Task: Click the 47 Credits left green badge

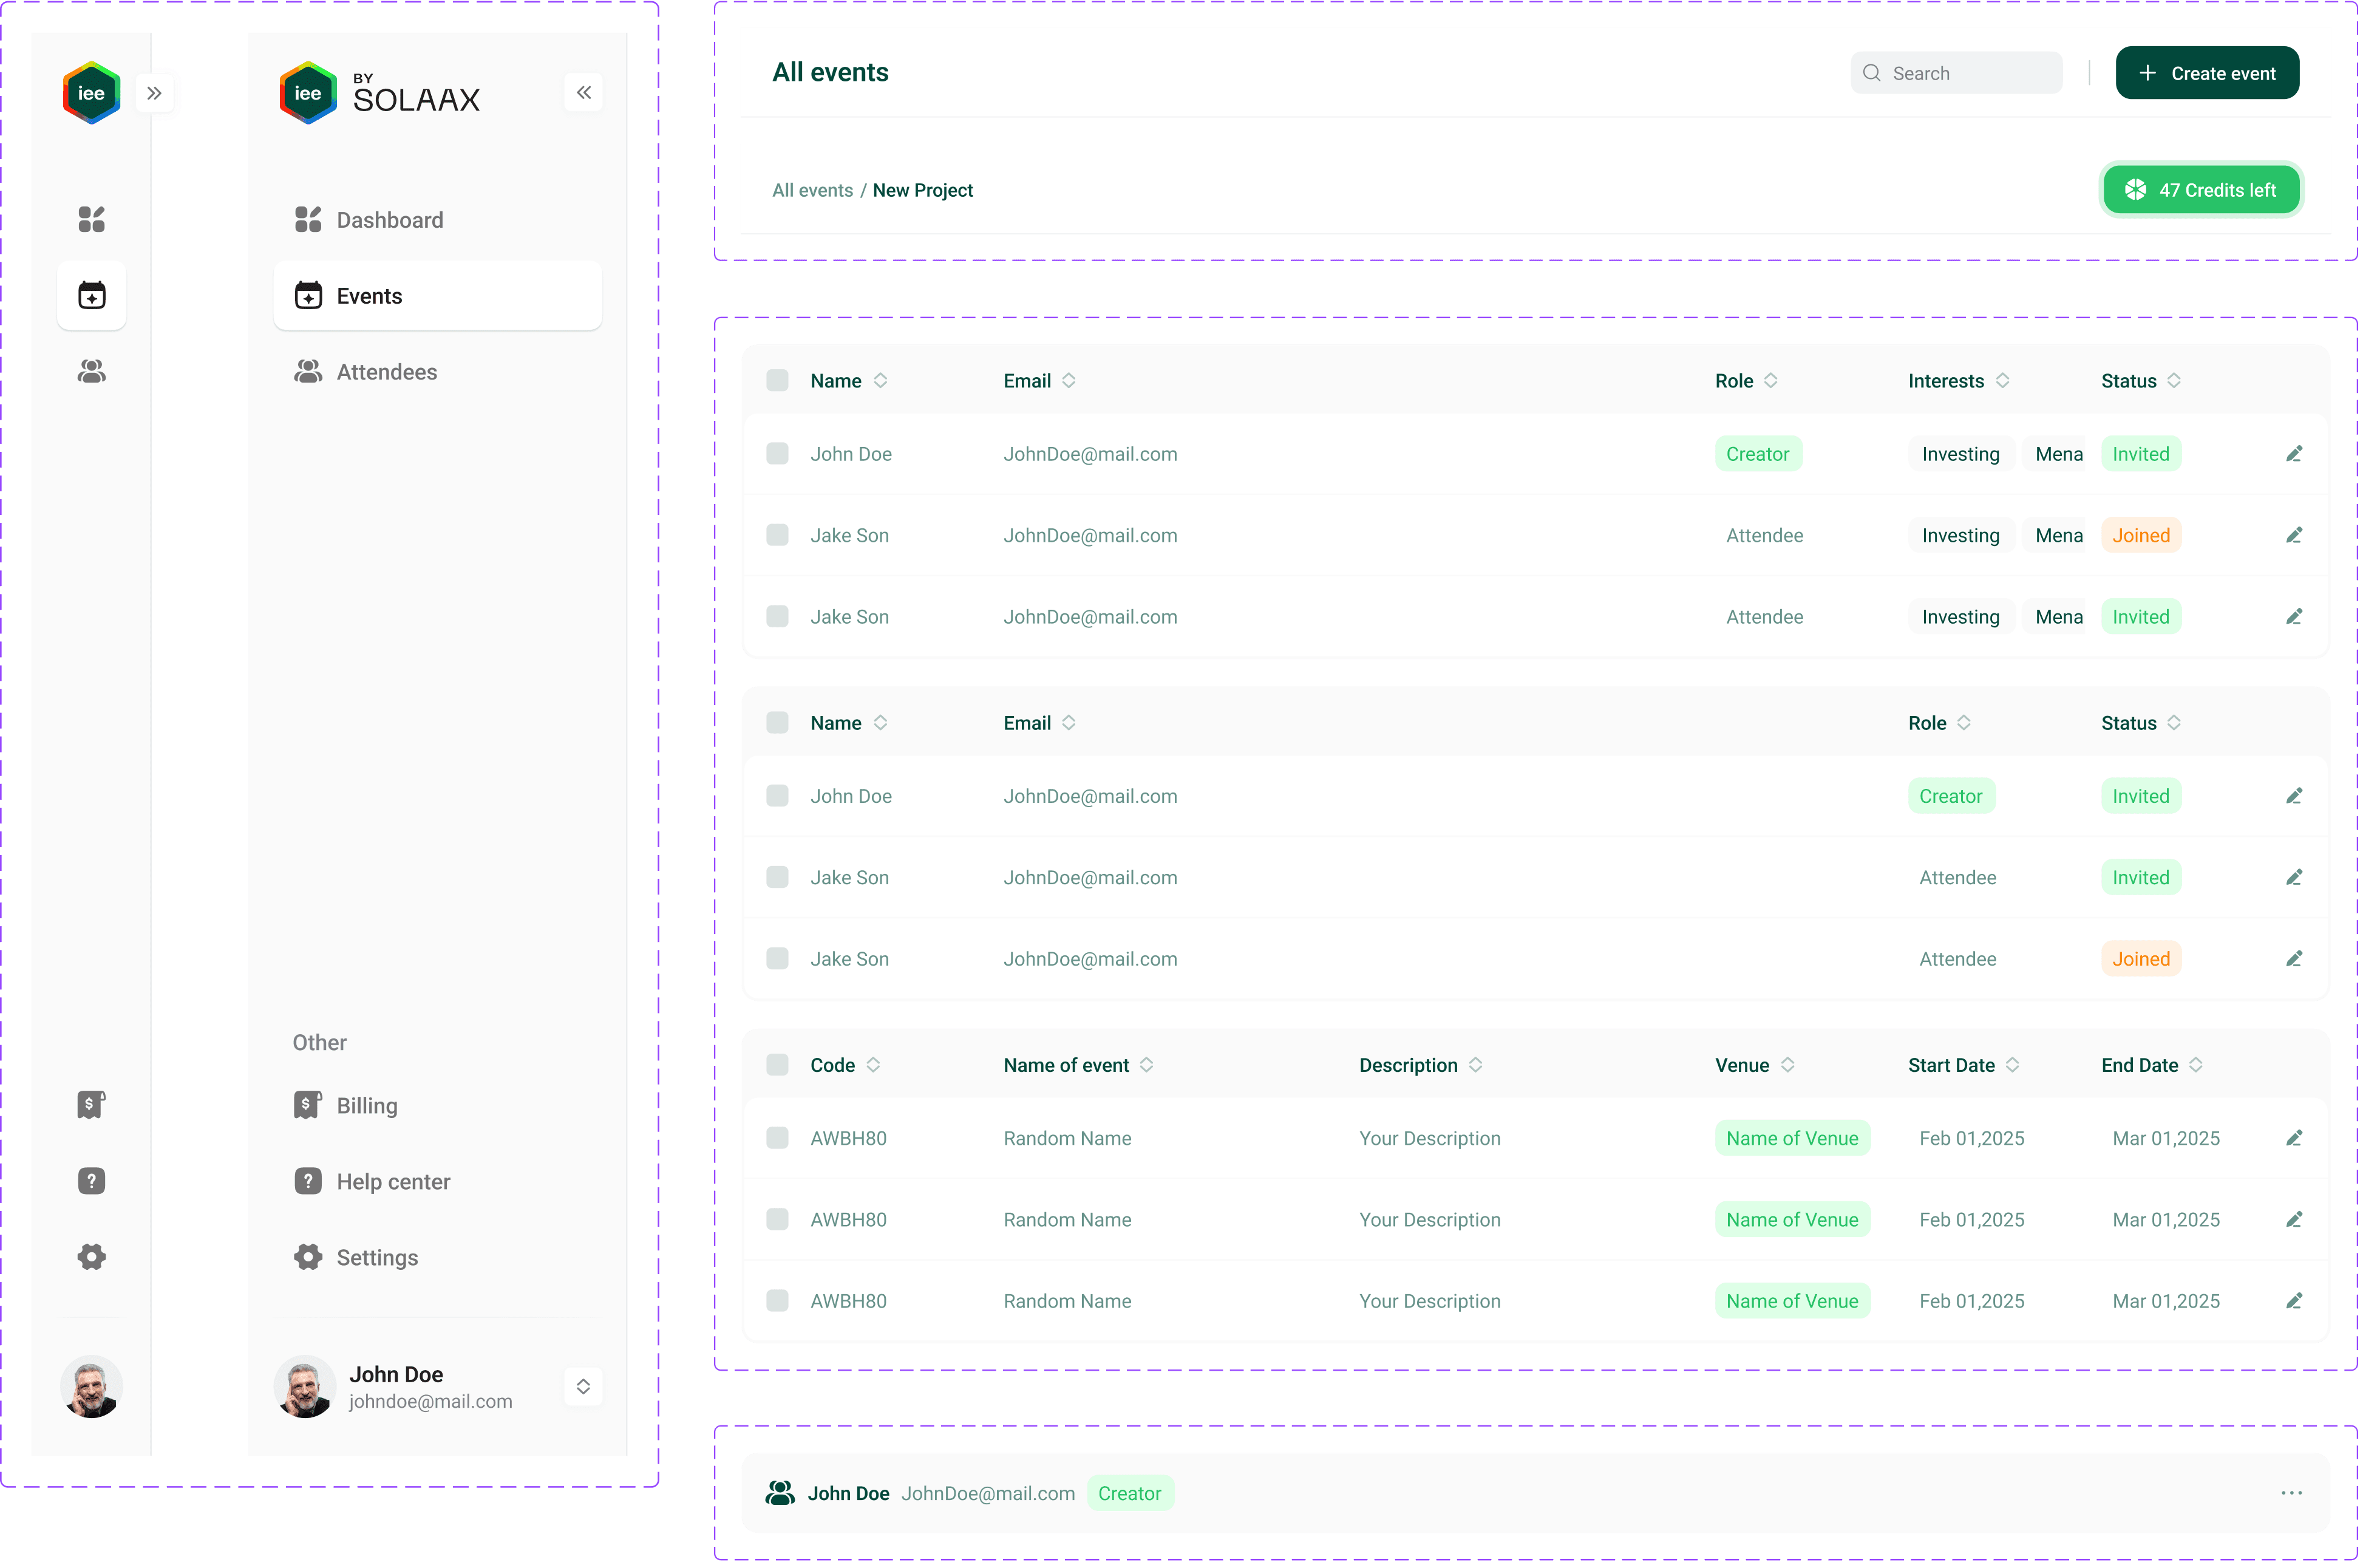Action: tap(2201, 190)
